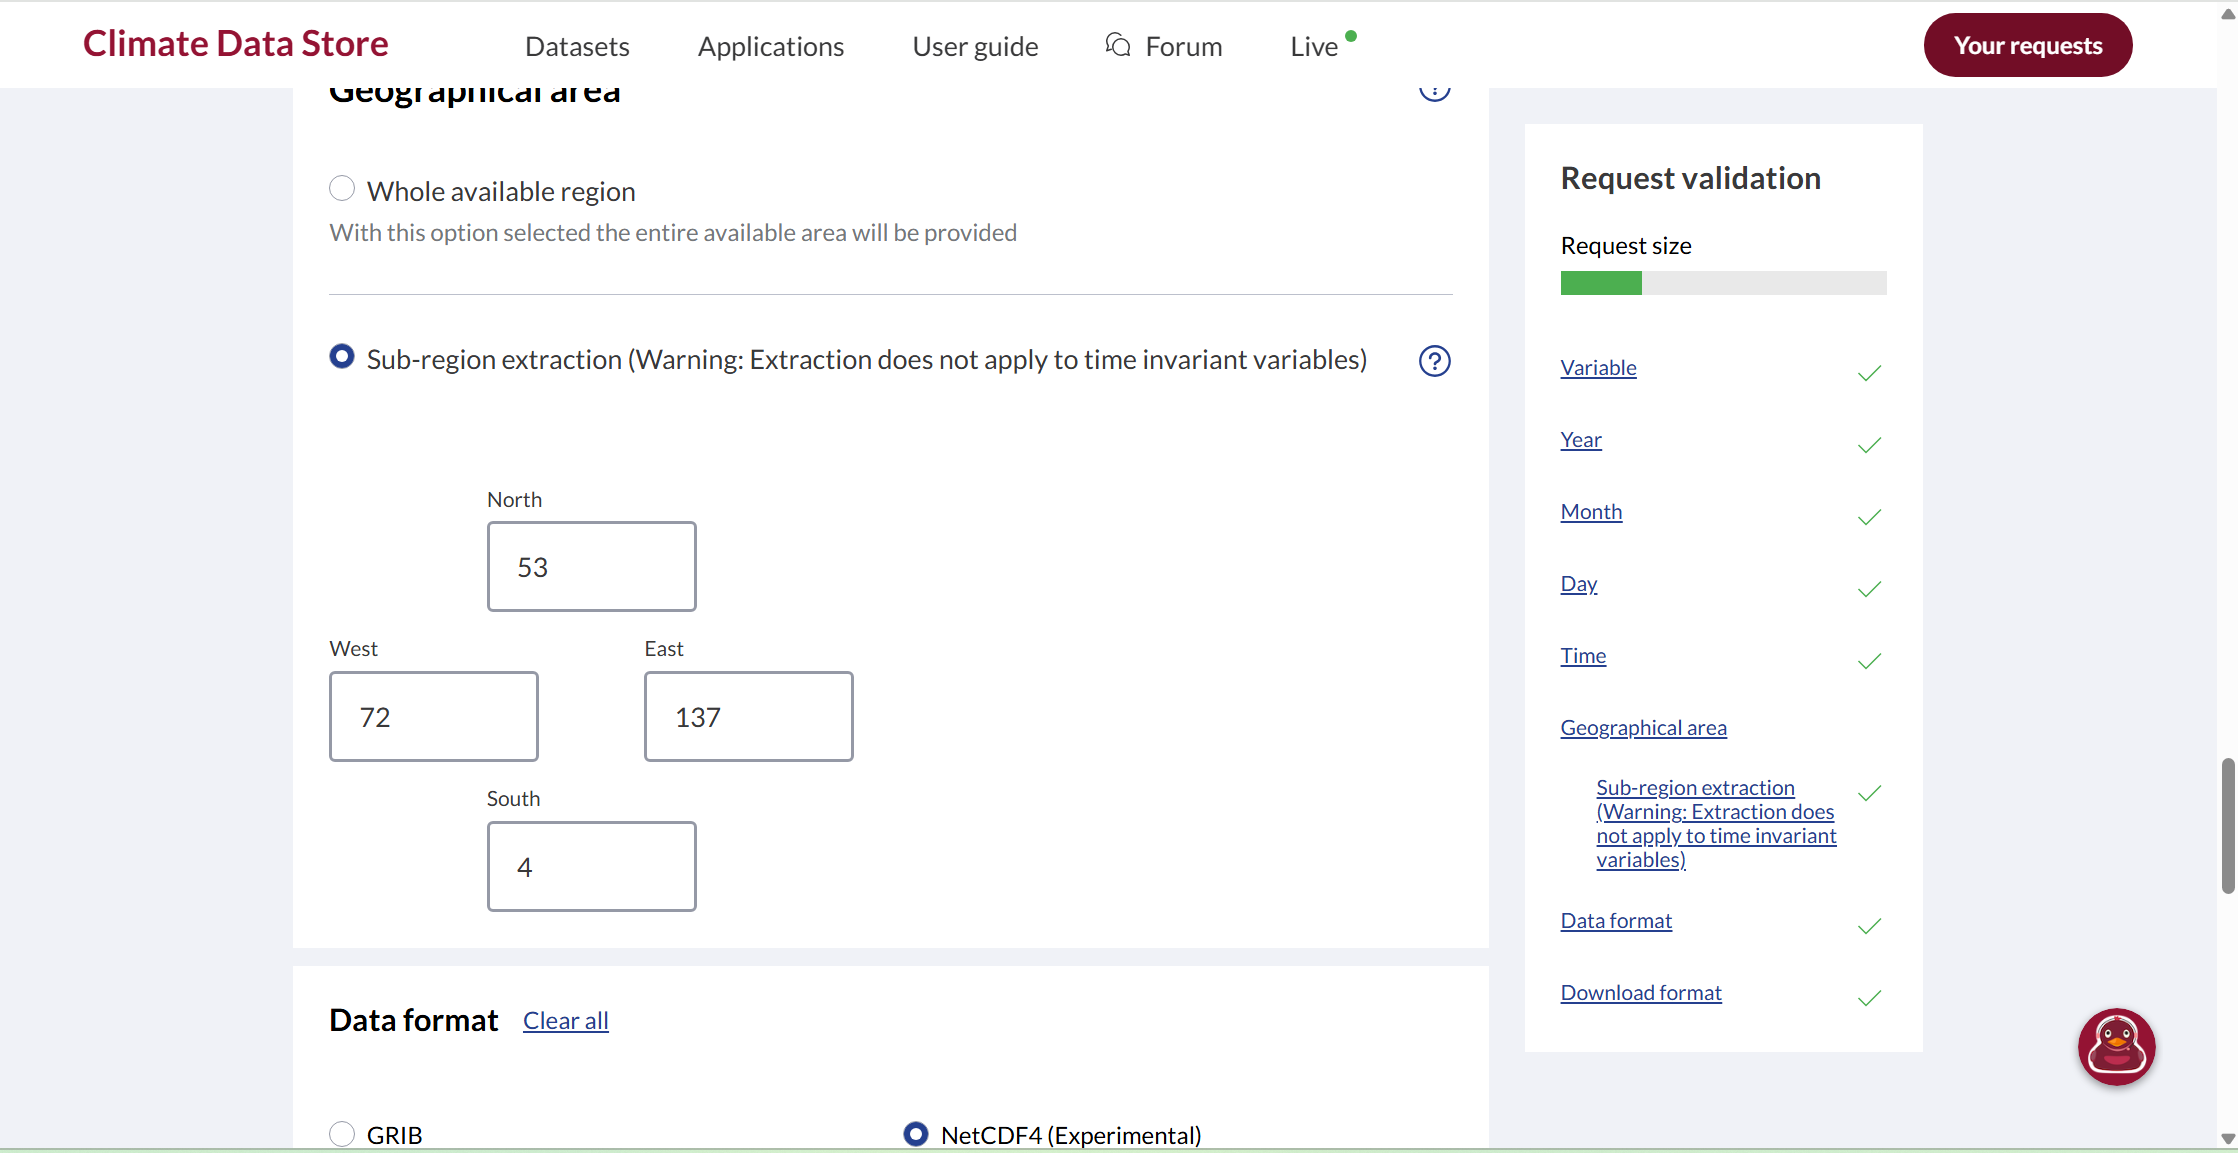Click the duck chat assistant icon
The height and width of the screenshot is (1153, 2238).
click(x=2115, y=1046)
